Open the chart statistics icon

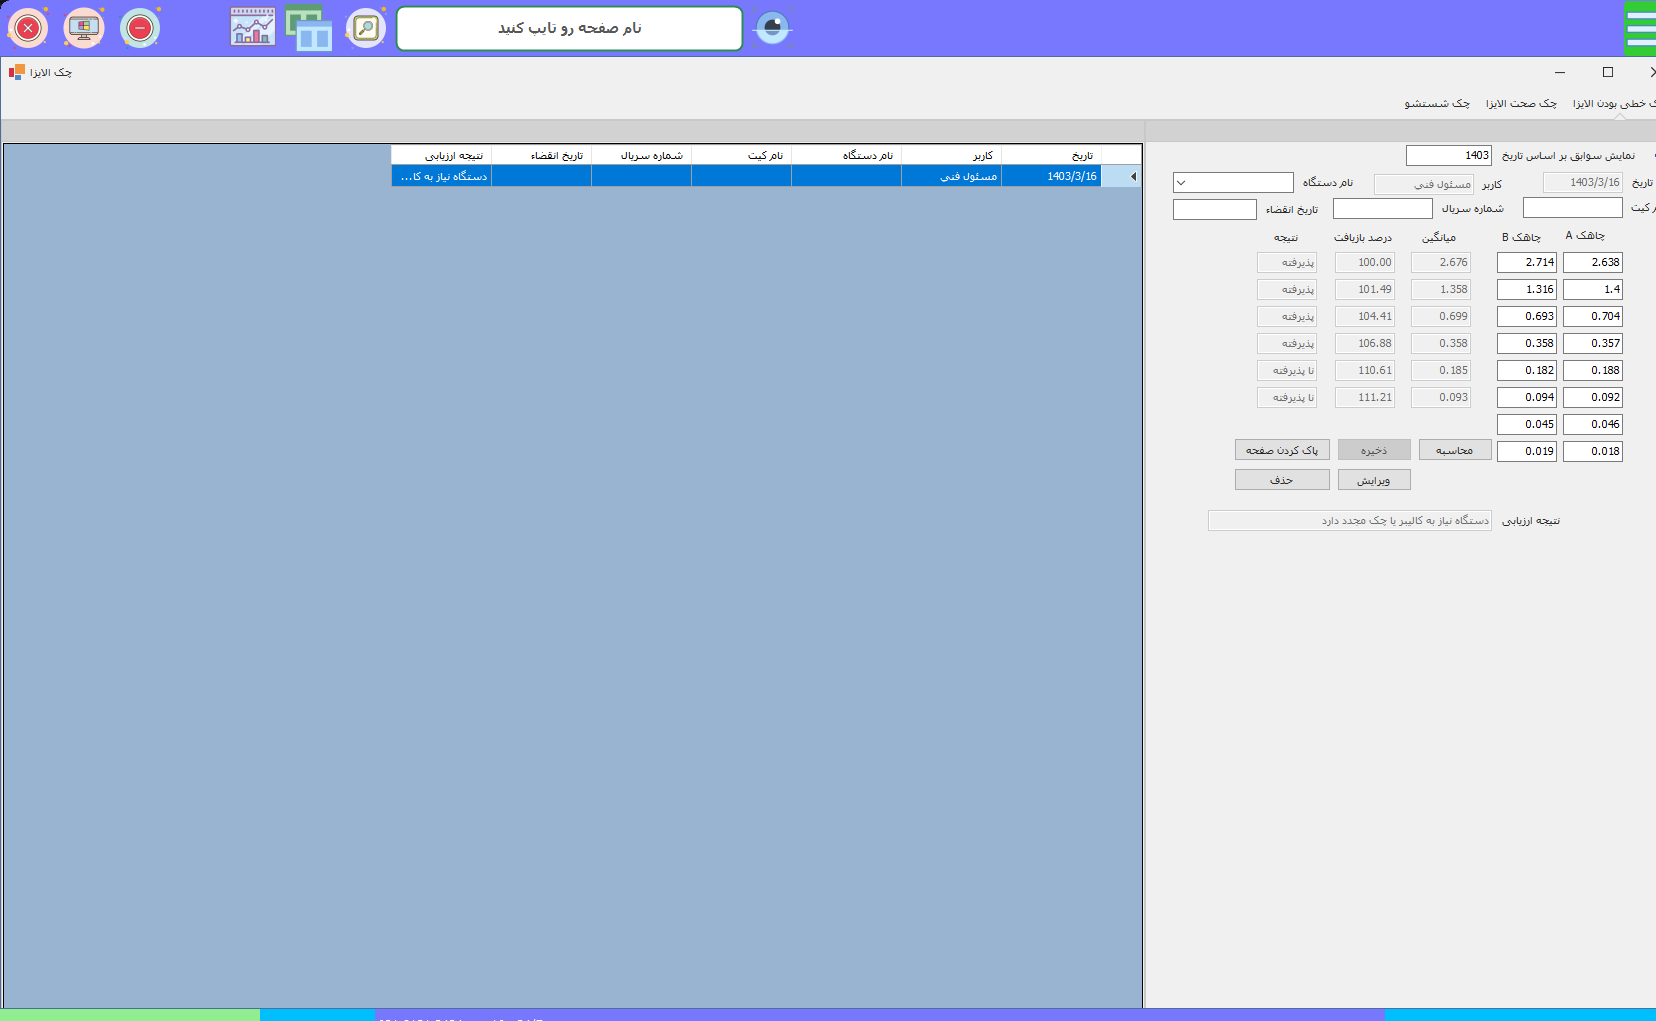coord(253,27)
